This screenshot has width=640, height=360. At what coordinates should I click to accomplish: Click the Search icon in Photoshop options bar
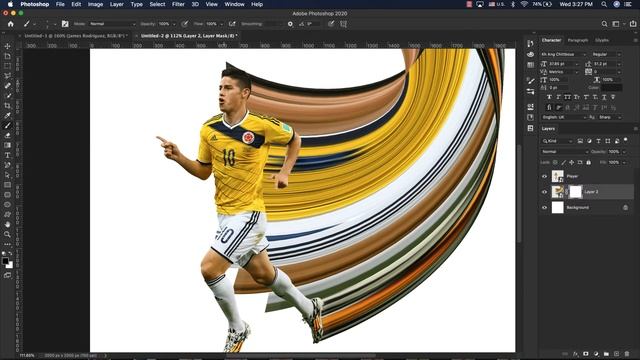pos(604,24)
